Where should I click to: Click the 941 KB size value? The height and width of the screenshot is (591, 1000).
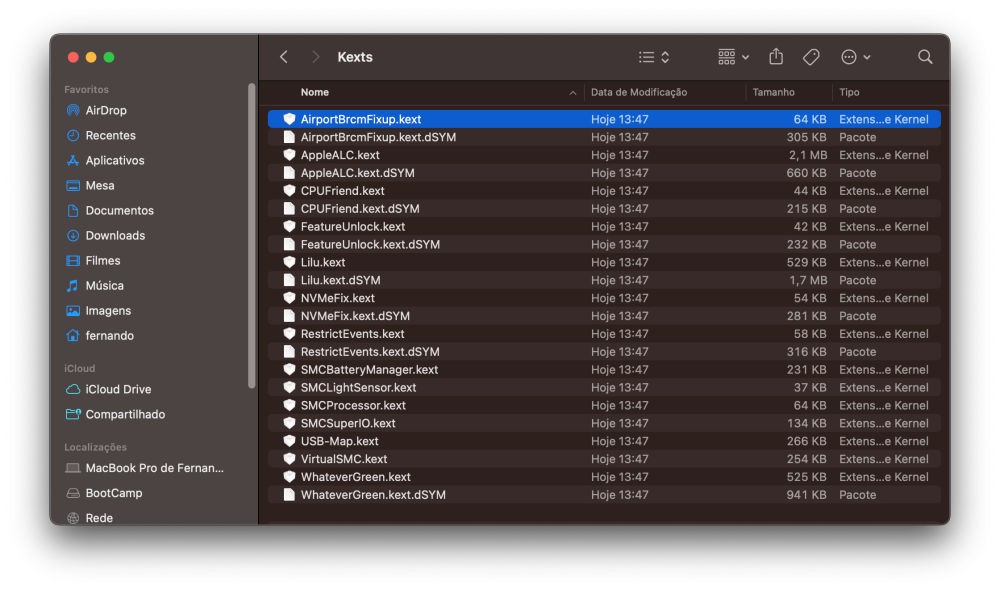[x=806, y=495]
